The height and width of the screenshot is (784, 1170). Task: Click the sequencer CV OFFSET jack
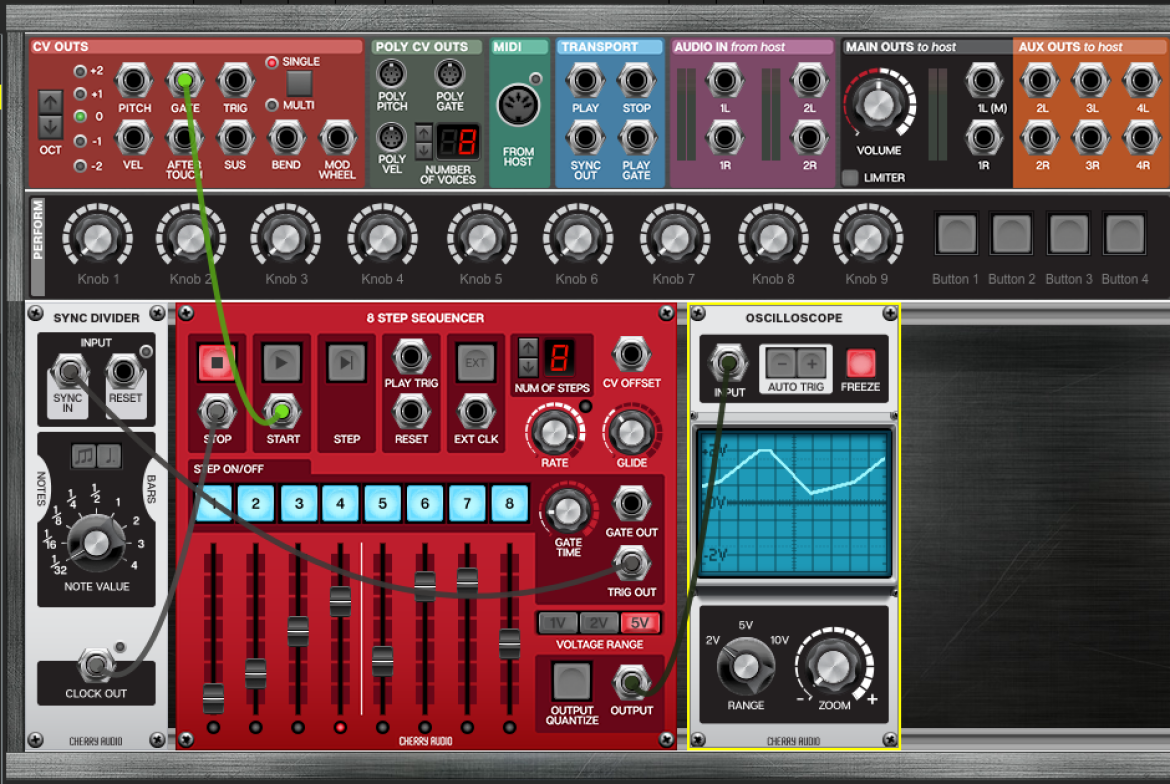(631, 355)
